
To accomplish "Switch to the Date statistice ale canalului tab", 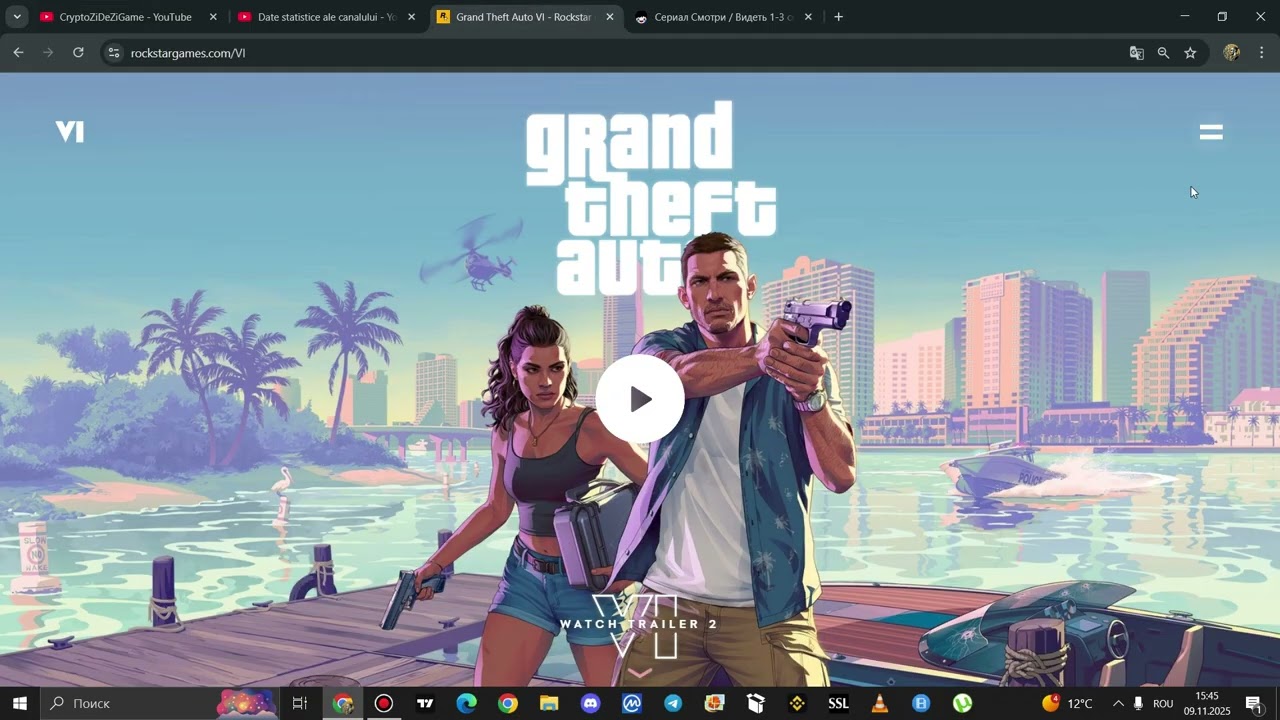I will tap(326, 17).
